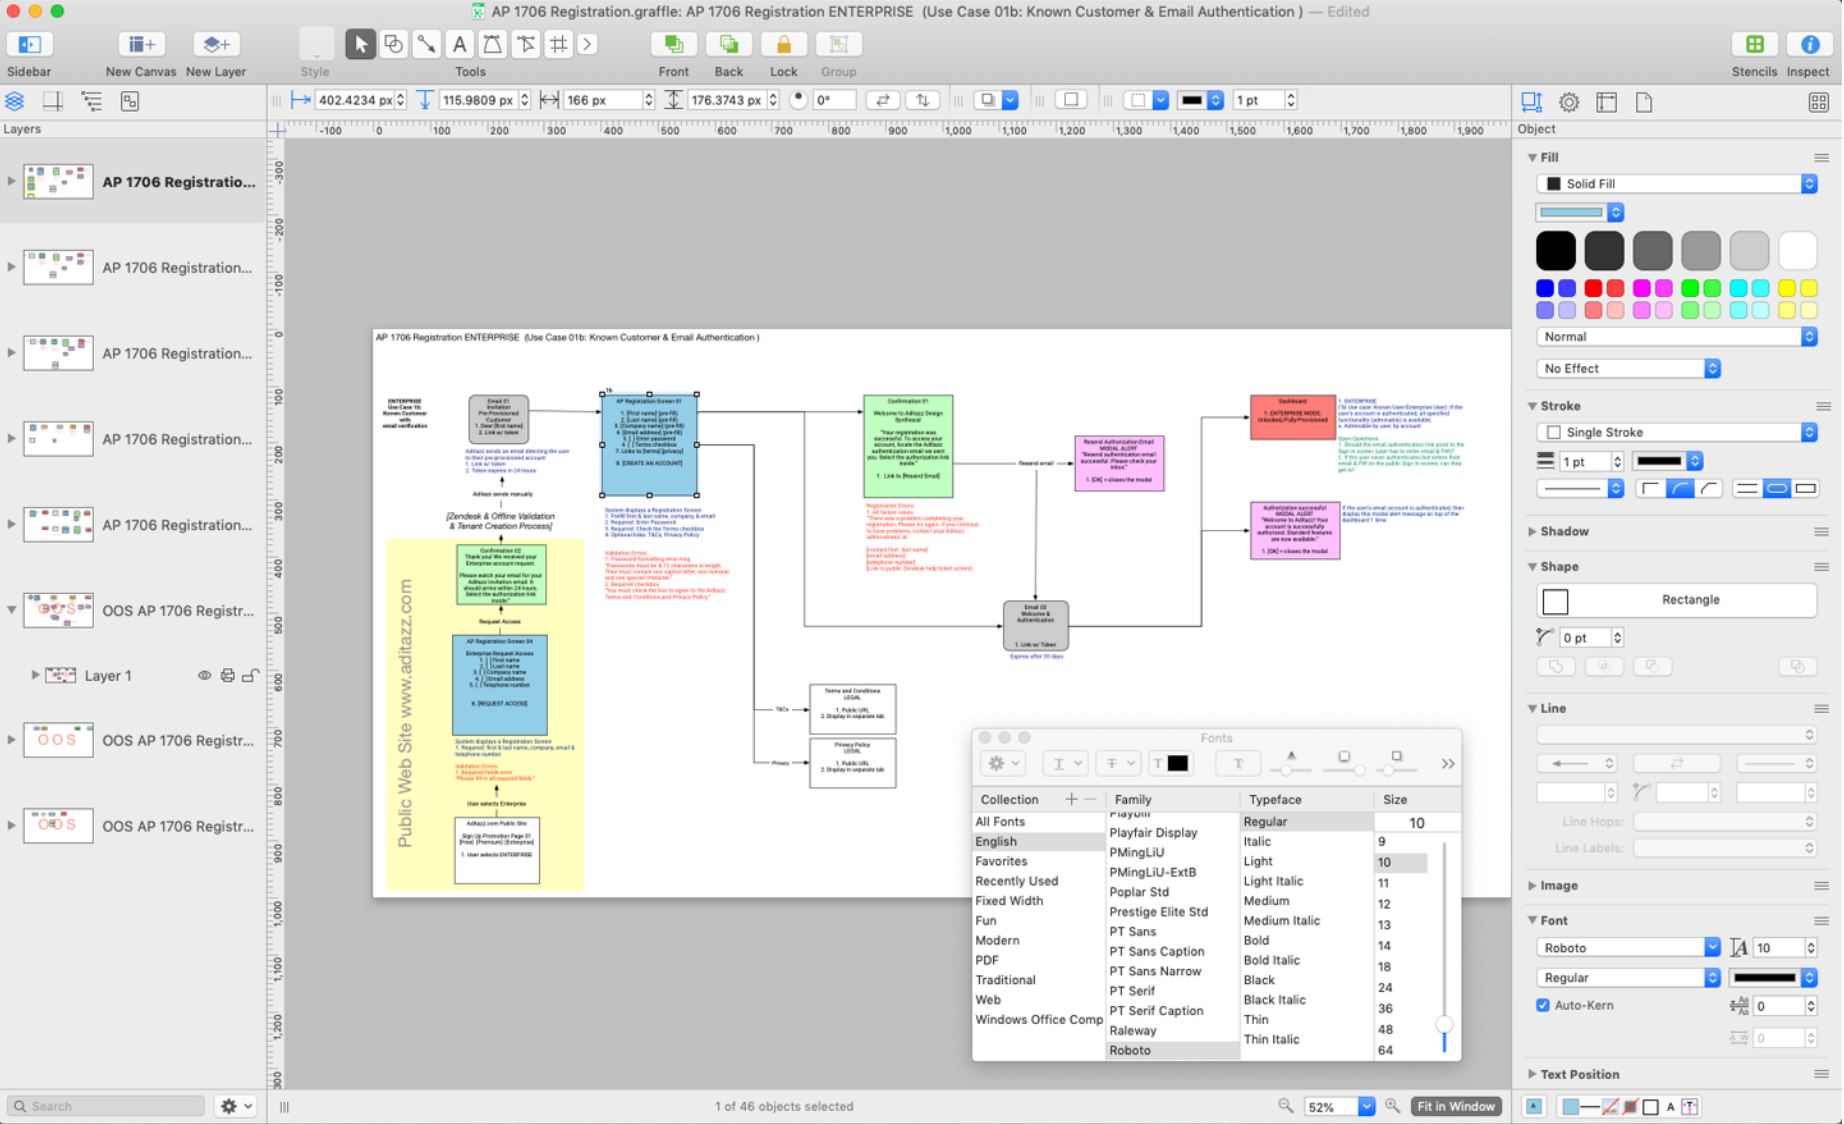Toggle the Single Stroke checkbox
This screenshot has width=1844, height=1124.
[x=1553, y=432]
